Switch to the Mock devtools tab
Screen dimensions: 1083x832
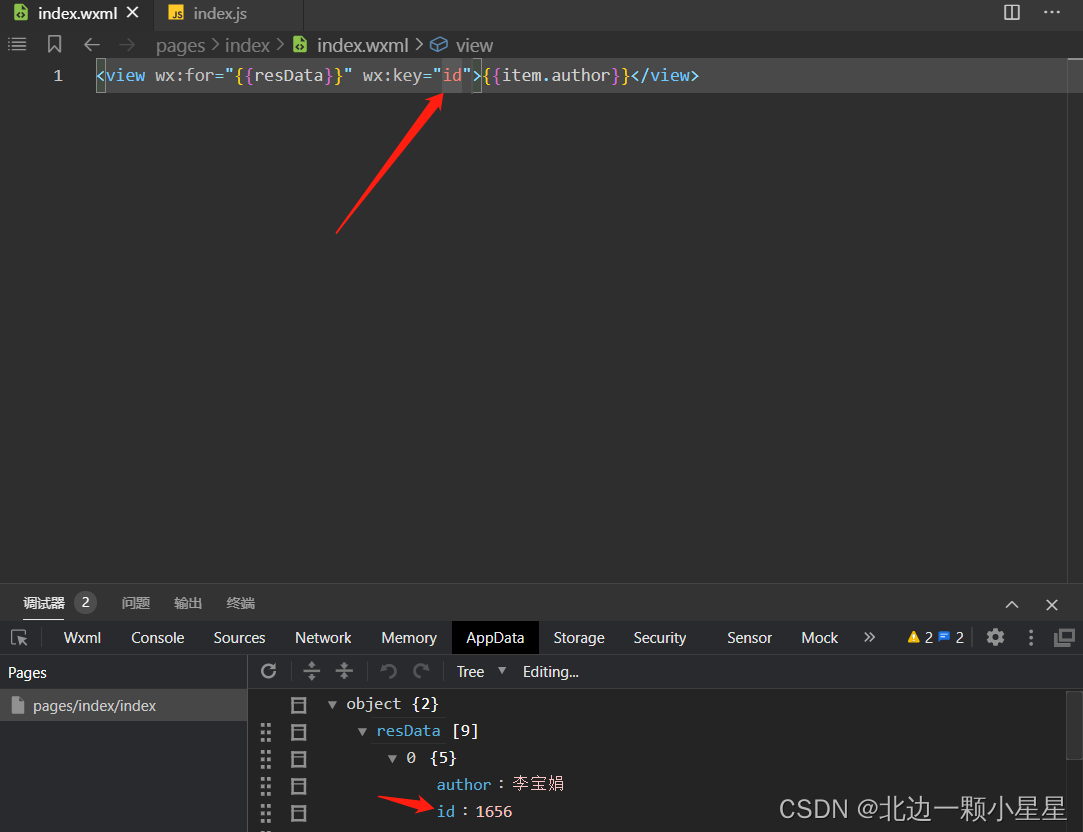(x=819, y=637)
